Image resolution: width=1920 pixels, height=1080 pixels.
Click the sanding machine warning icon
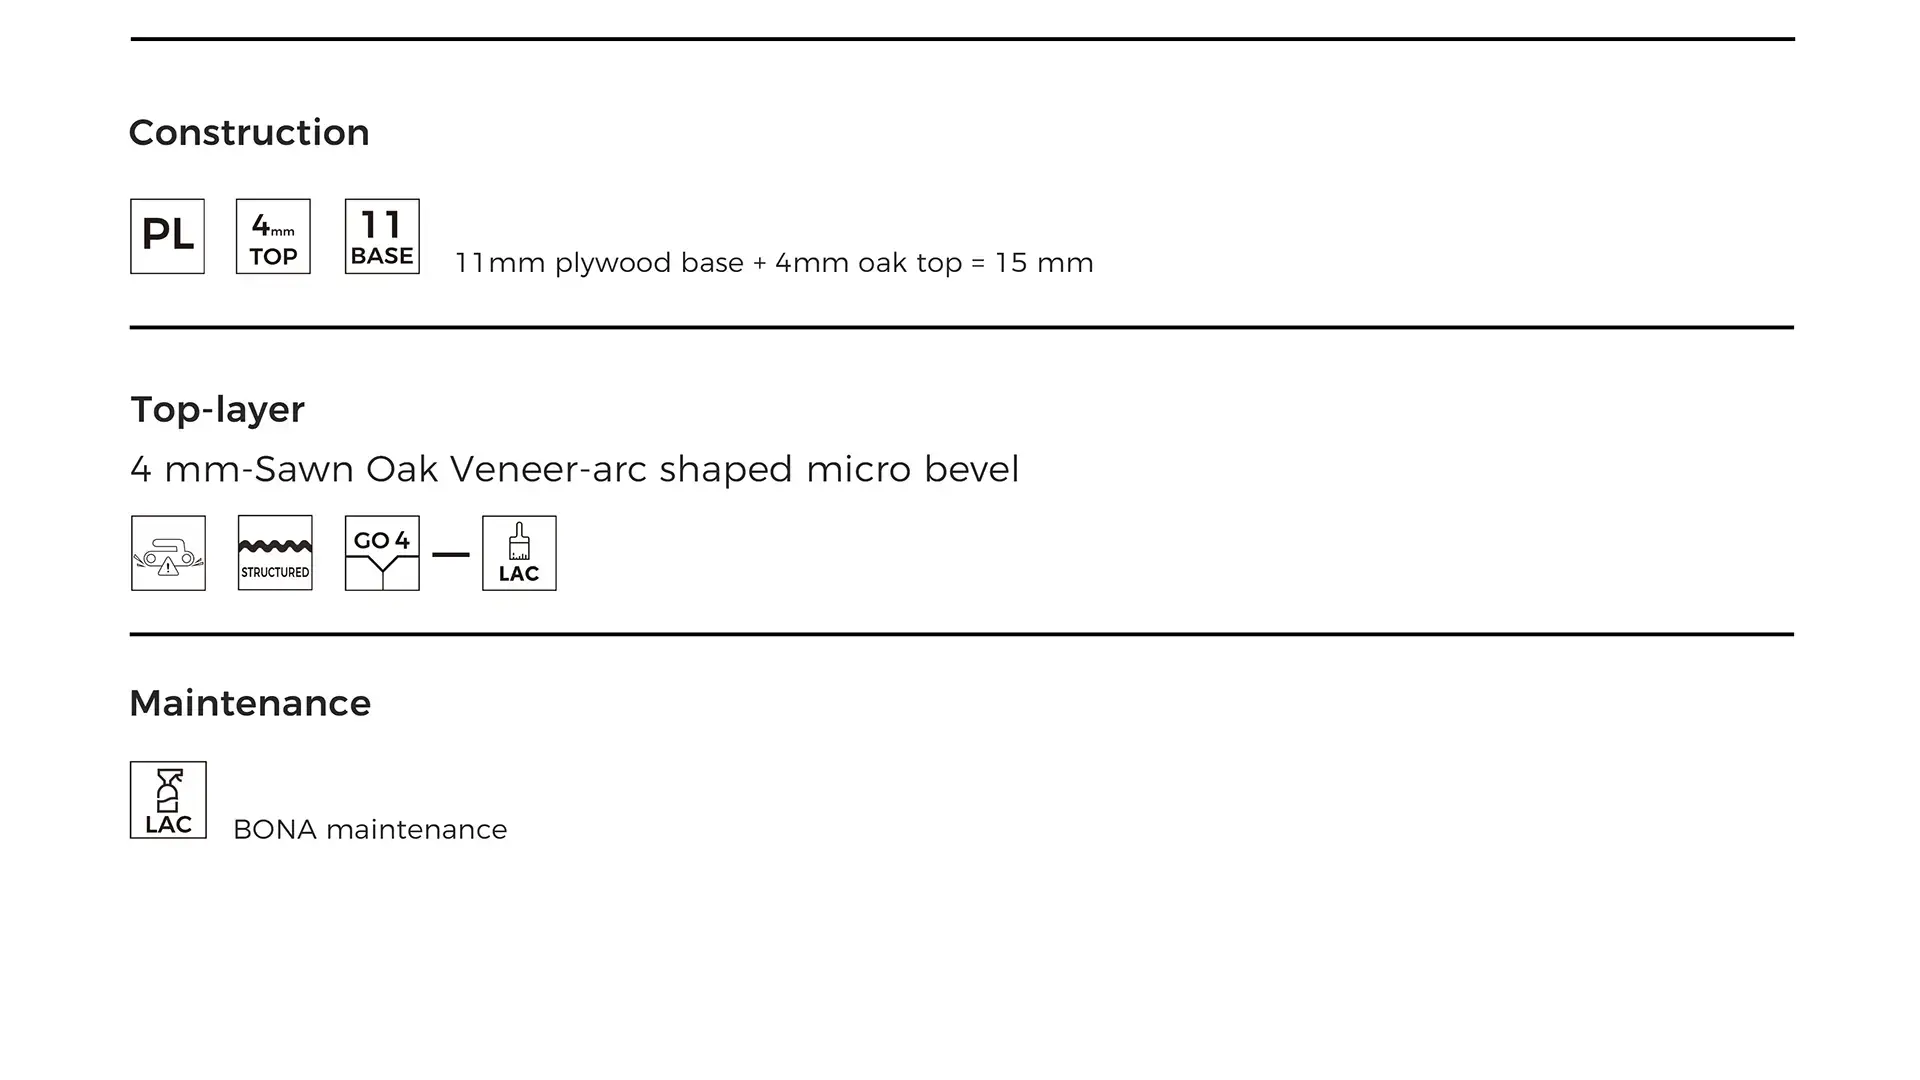click(168, 553)
